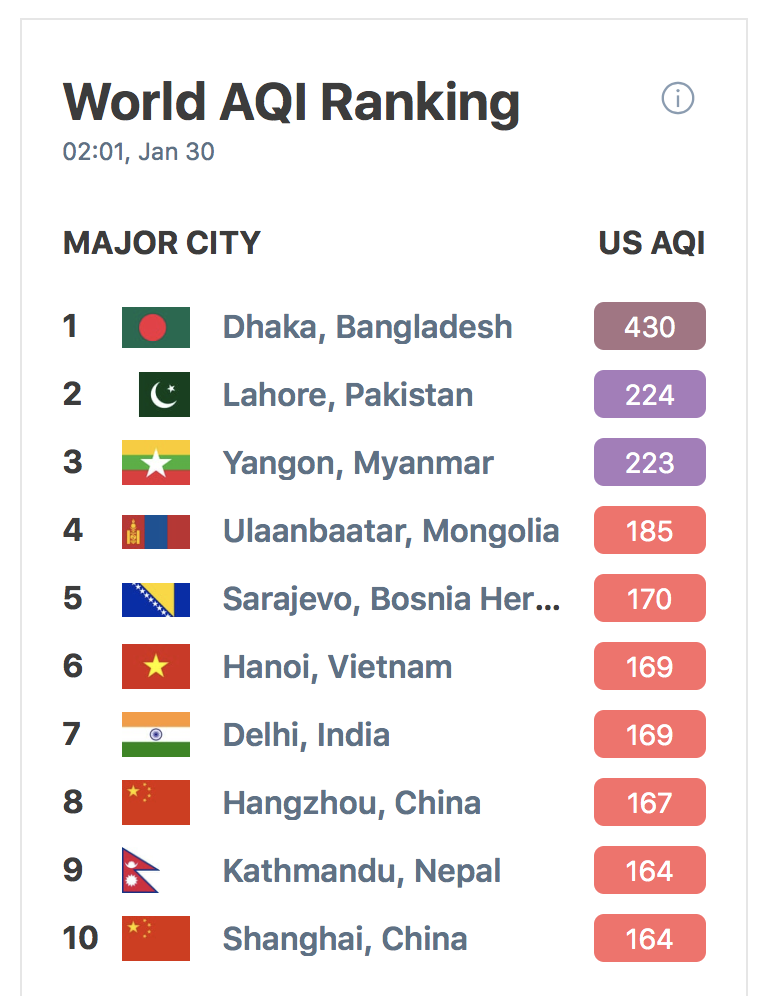Open Ulaanbaatar, Mongolia city page
Image resolution: width=760 pixels, height=996 pixels.
[391, 531]
